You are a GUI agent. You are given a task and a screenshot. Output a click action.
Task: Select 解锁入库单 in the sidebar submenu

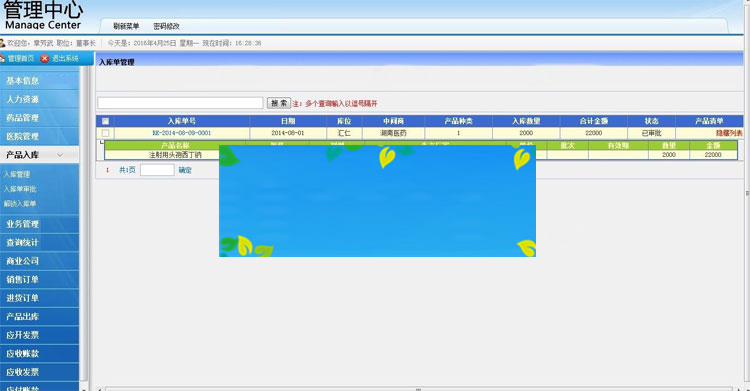(20, 204)
